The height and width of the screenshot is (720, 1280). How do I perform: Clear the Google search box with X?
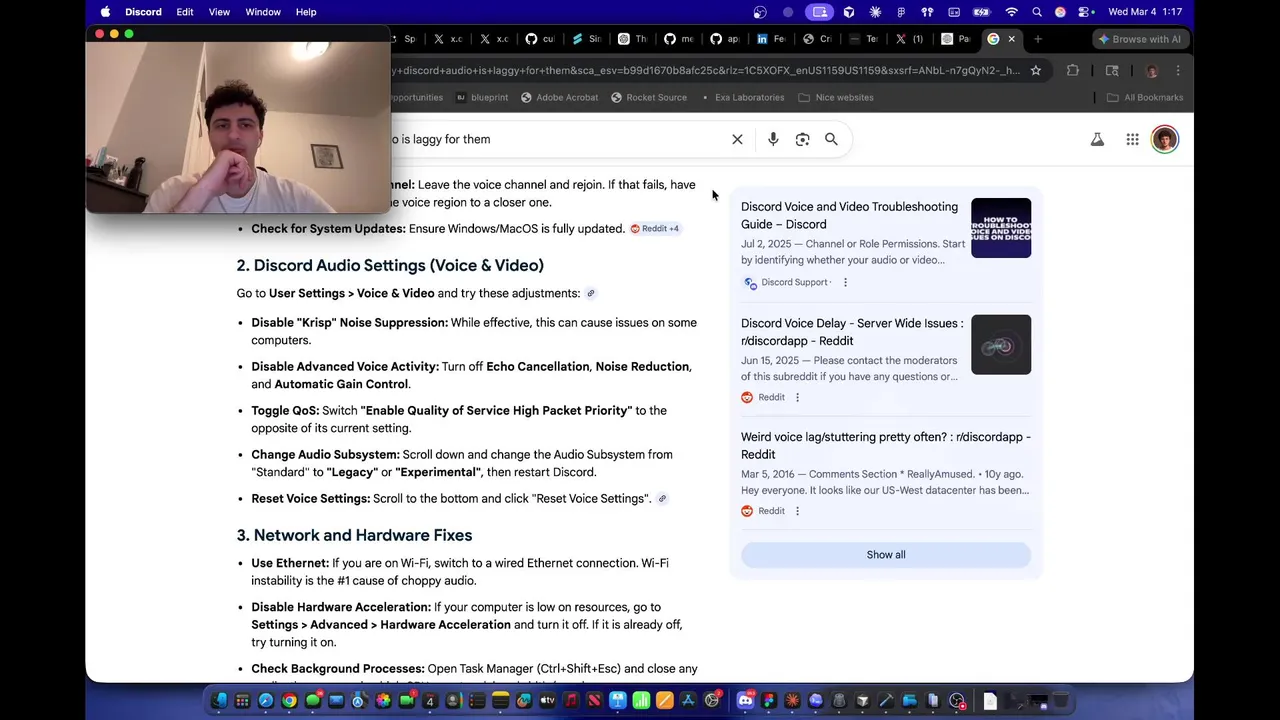737,140
